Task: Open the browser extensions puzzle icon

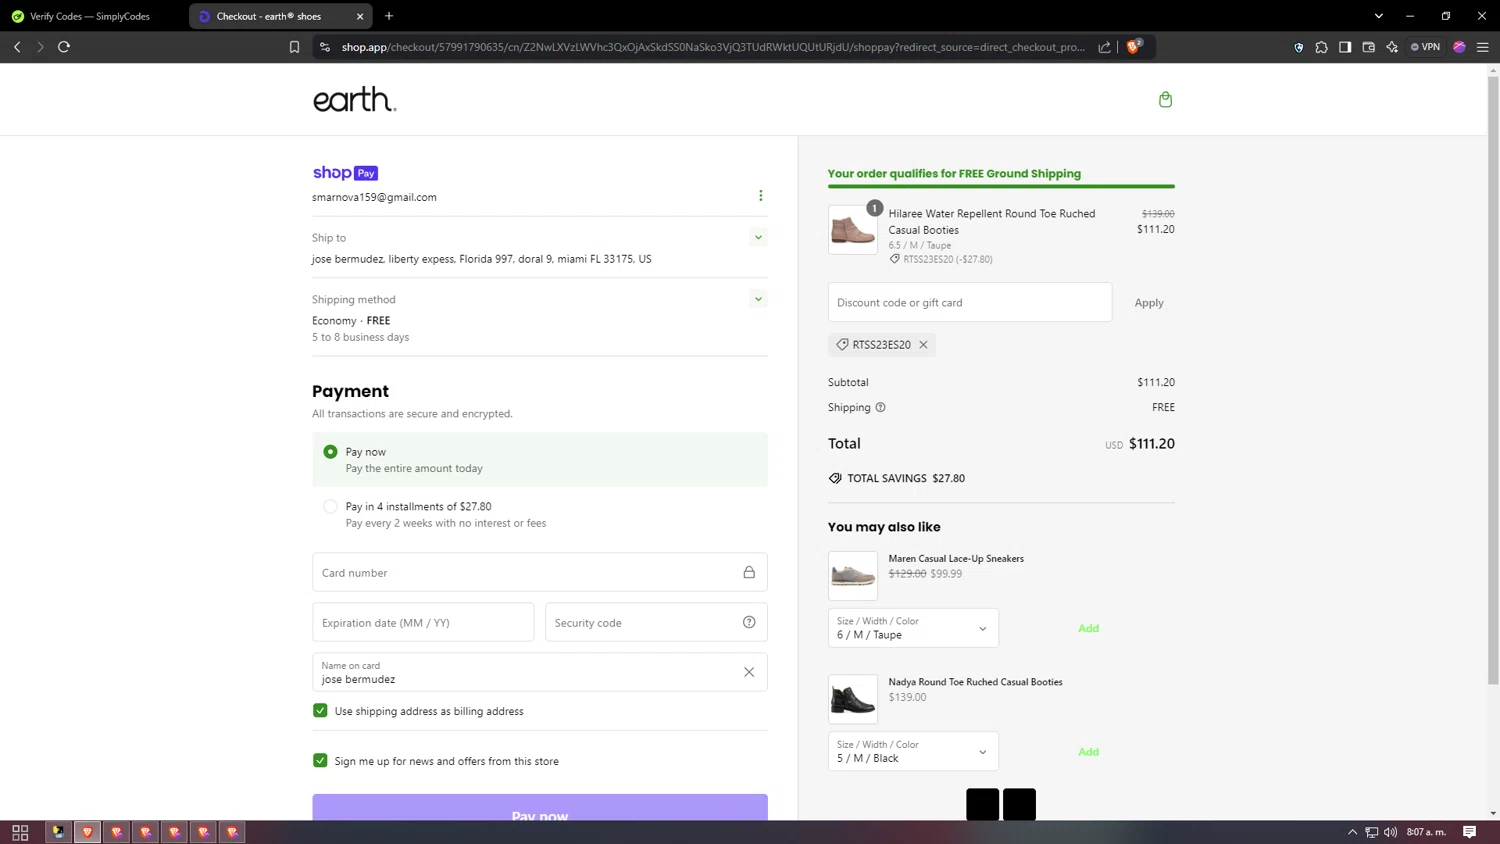Action: (1321, 47)
